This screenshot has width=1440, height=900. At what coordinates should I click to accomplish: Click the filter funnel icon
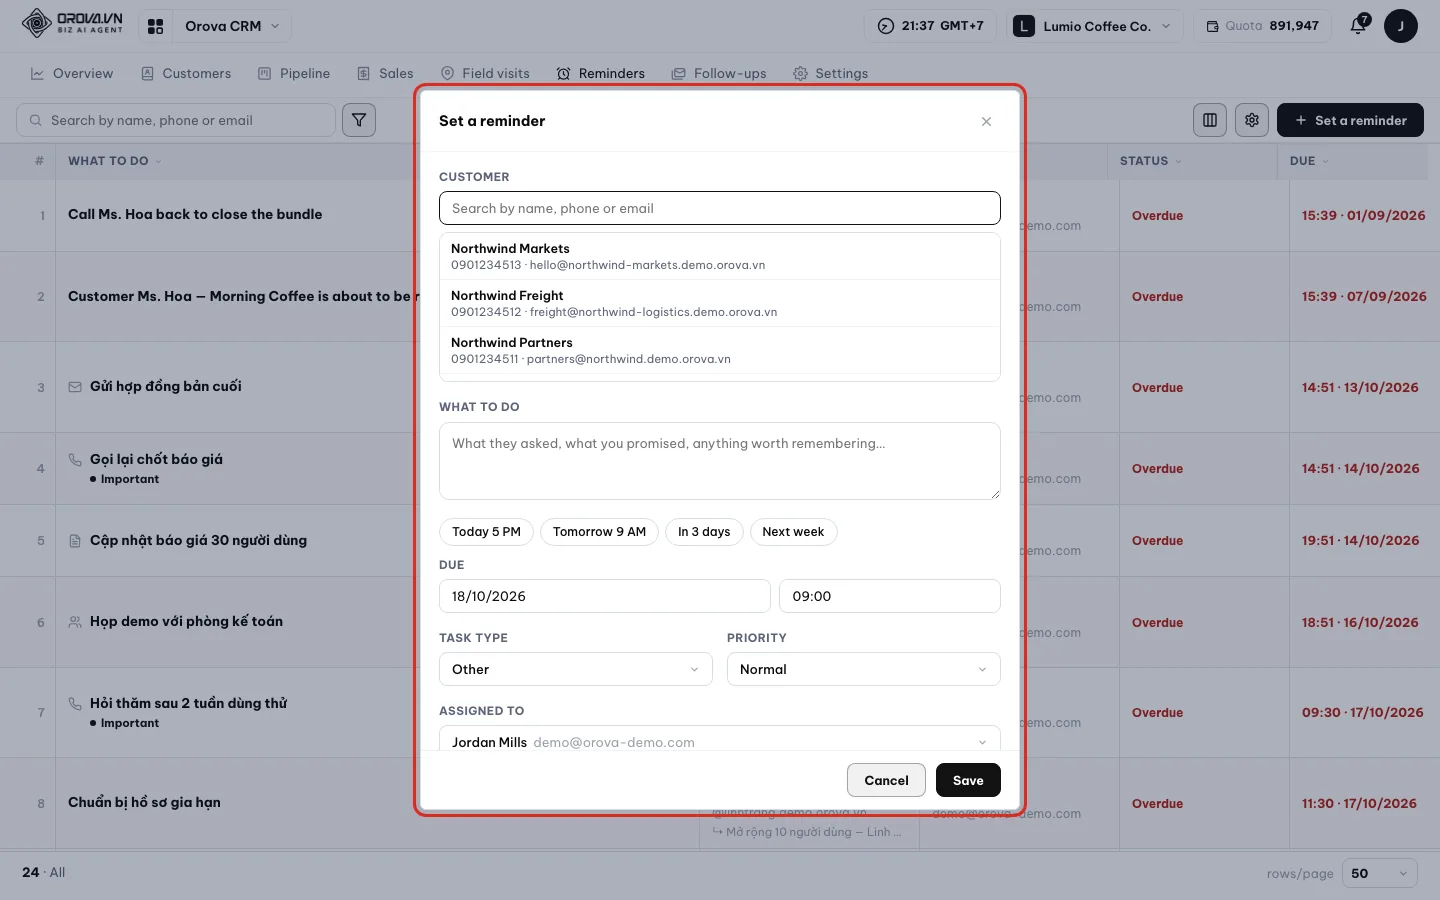359,120
